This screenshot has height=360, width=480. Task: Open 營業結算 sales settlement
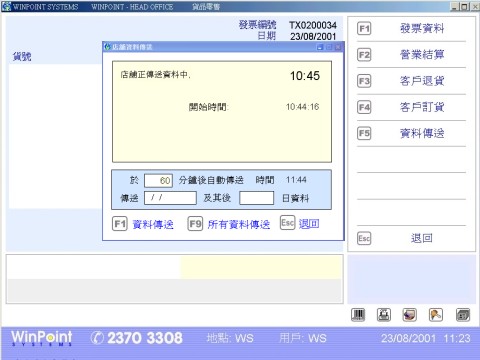click(422, 55)
